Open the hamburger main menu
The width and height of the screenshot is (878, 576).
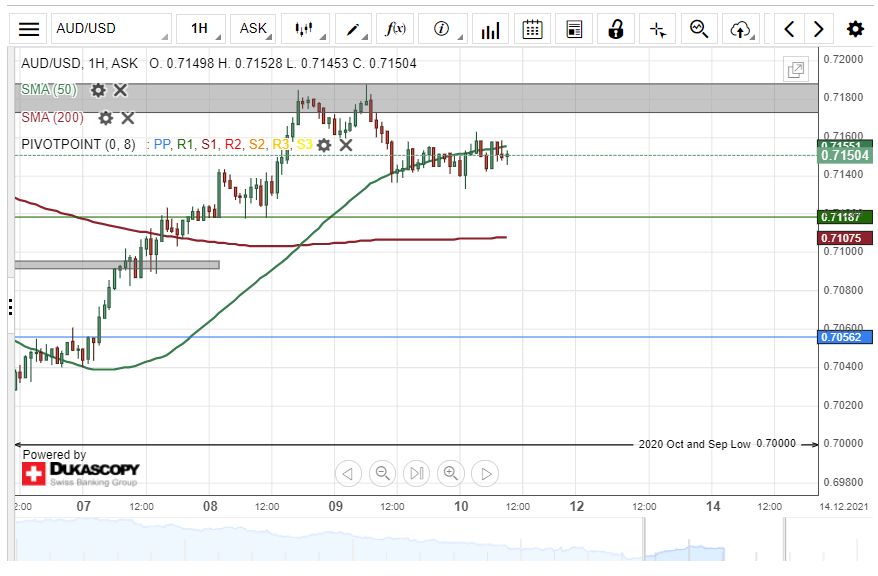click(30, 29)
